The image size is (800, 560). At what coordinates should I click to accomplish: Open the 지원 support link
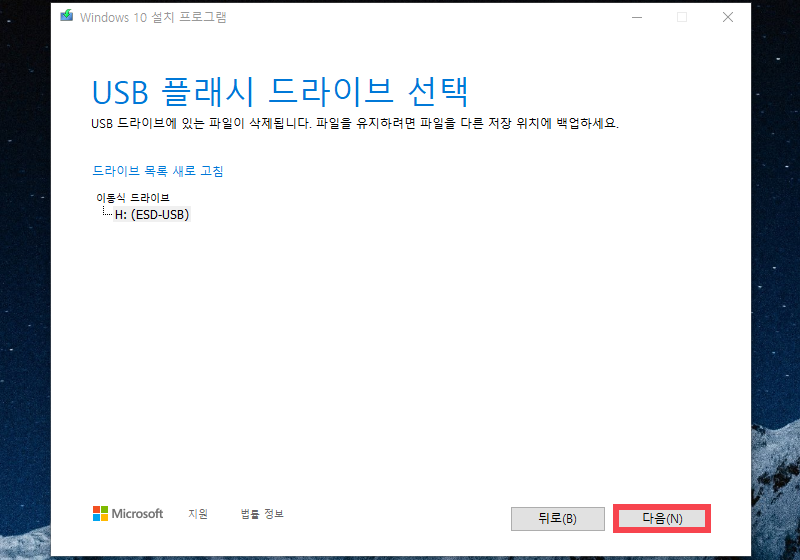[x=198, y=514]
